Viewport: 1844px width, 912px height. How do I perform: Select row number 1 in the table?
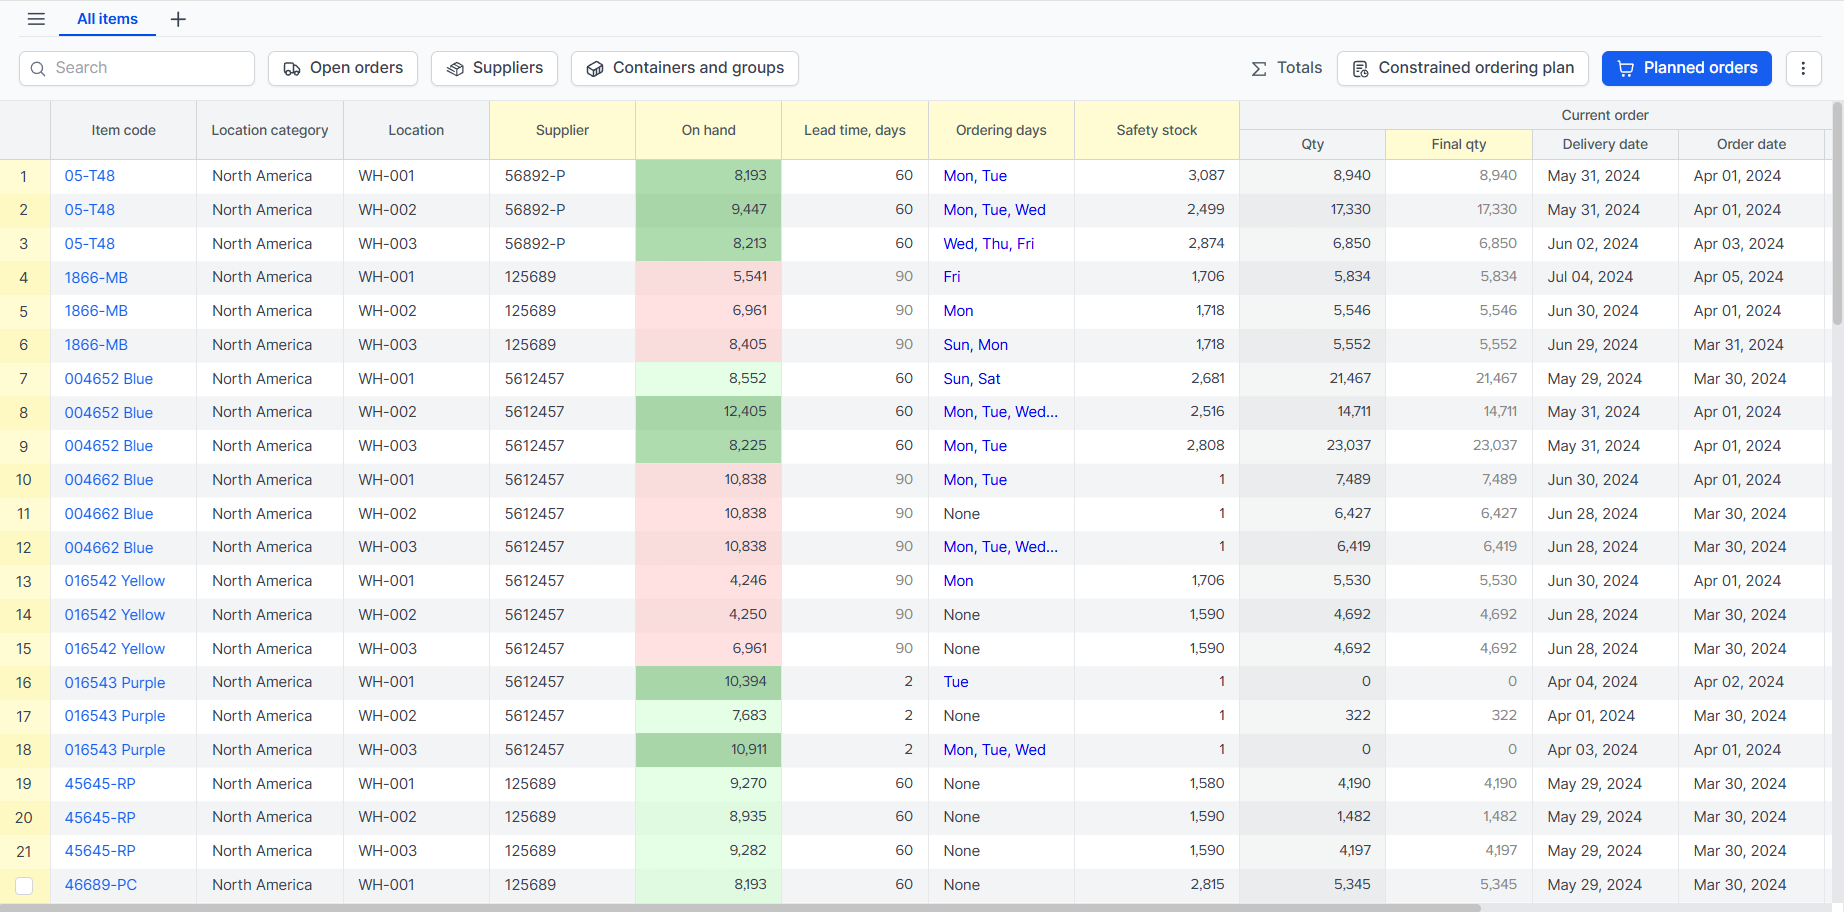(24, 176)
